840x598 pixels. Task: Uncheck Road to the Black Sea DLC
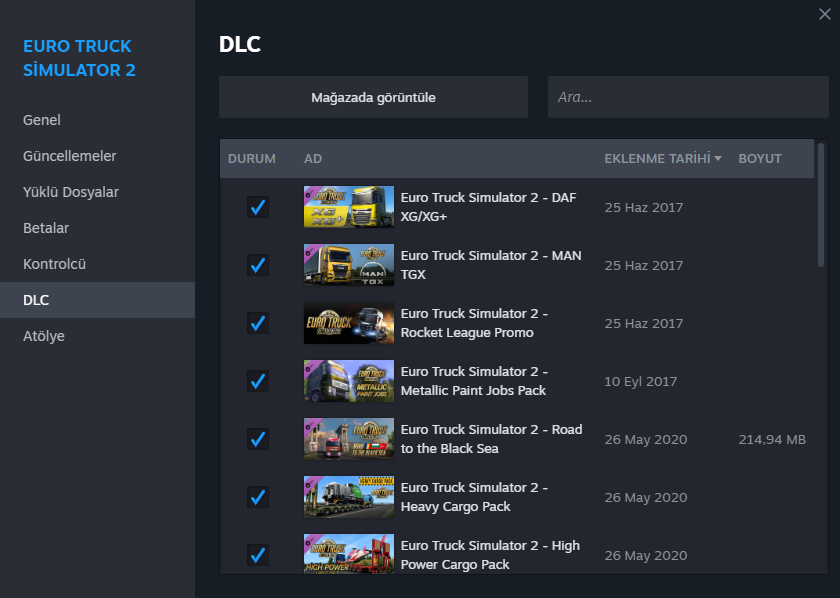pos(258,439)
